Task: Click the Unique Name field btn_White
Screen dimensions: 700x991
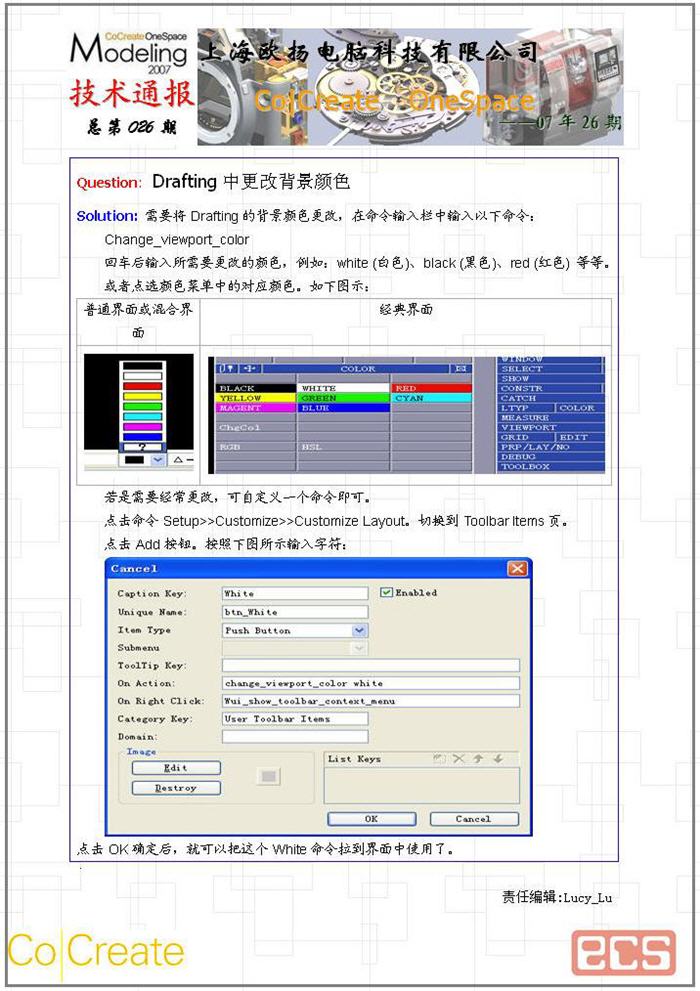Action: (295, 612)
